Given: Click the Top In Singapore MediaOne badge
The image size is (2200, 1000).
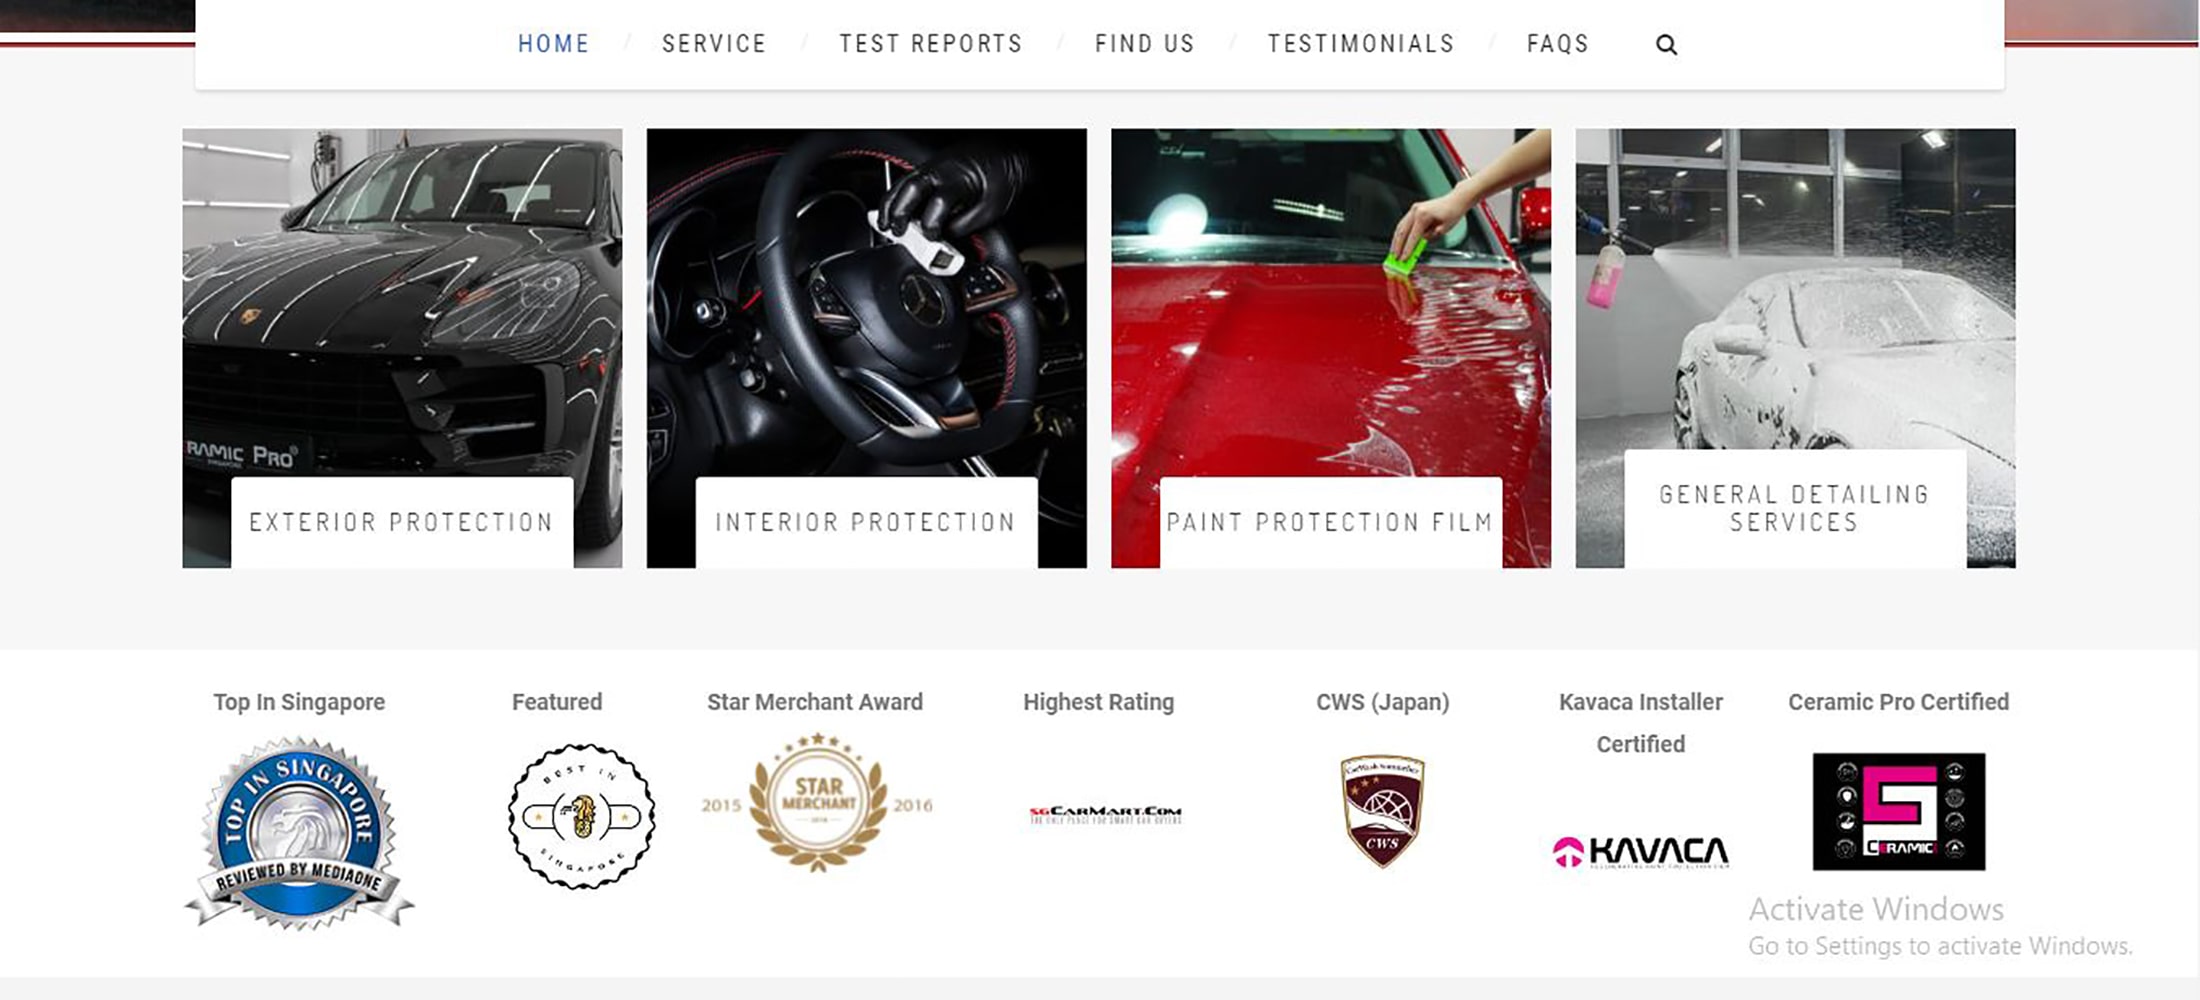Looking at the screenshot, I should [299, 834].
